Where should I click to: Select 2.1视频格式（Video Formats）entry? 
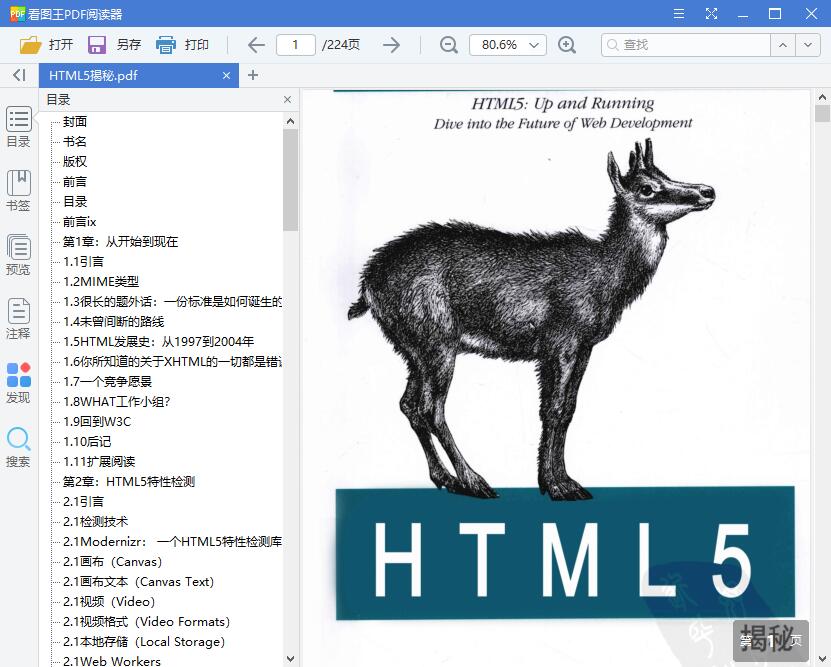[146, 621]
